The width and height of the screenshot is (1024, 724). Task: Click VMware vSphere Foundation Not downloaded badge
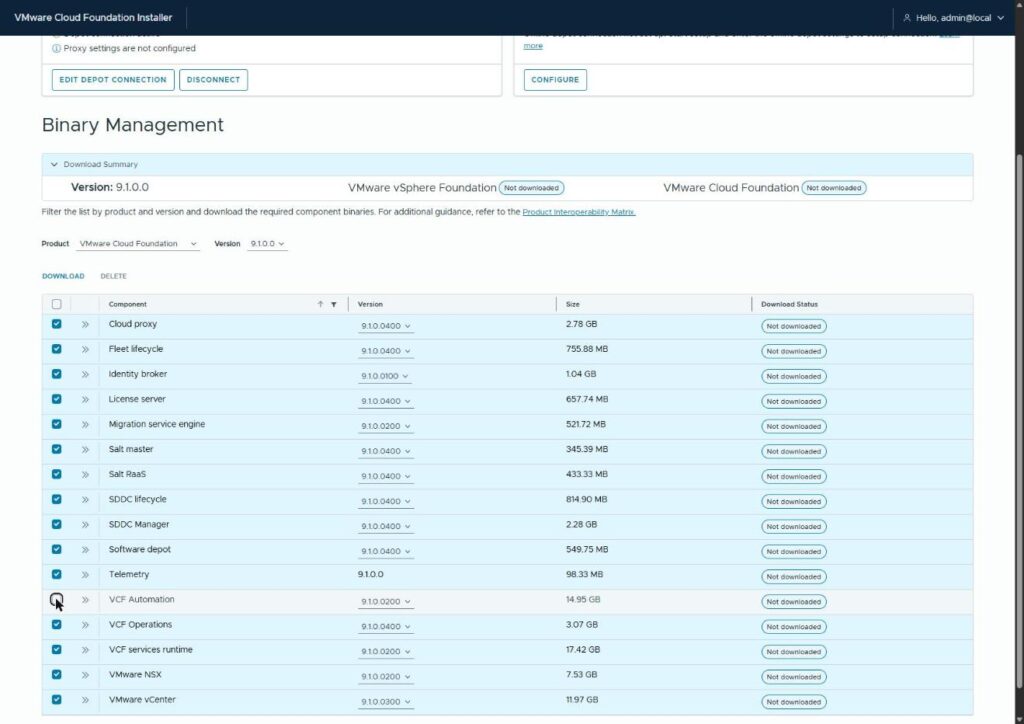[532, 188]
